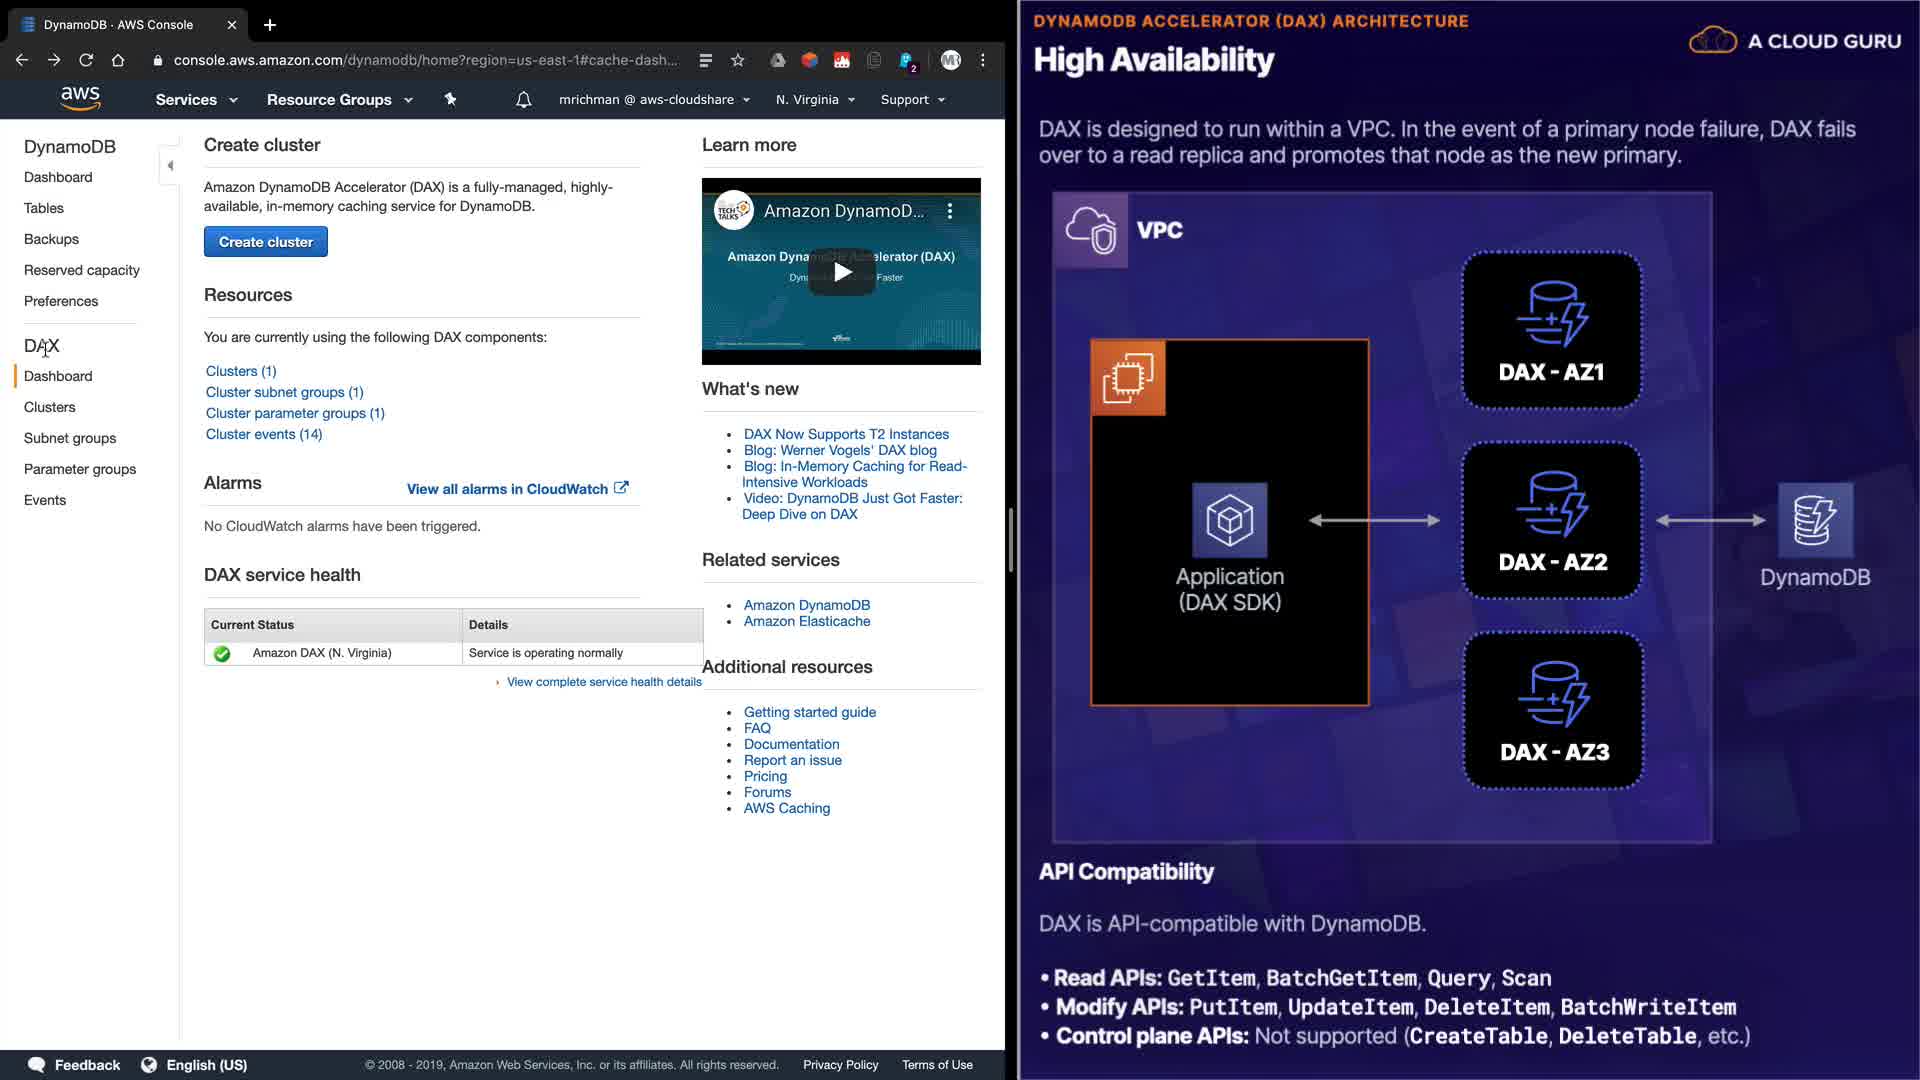Click the Create cluster button

coord(265,242)
